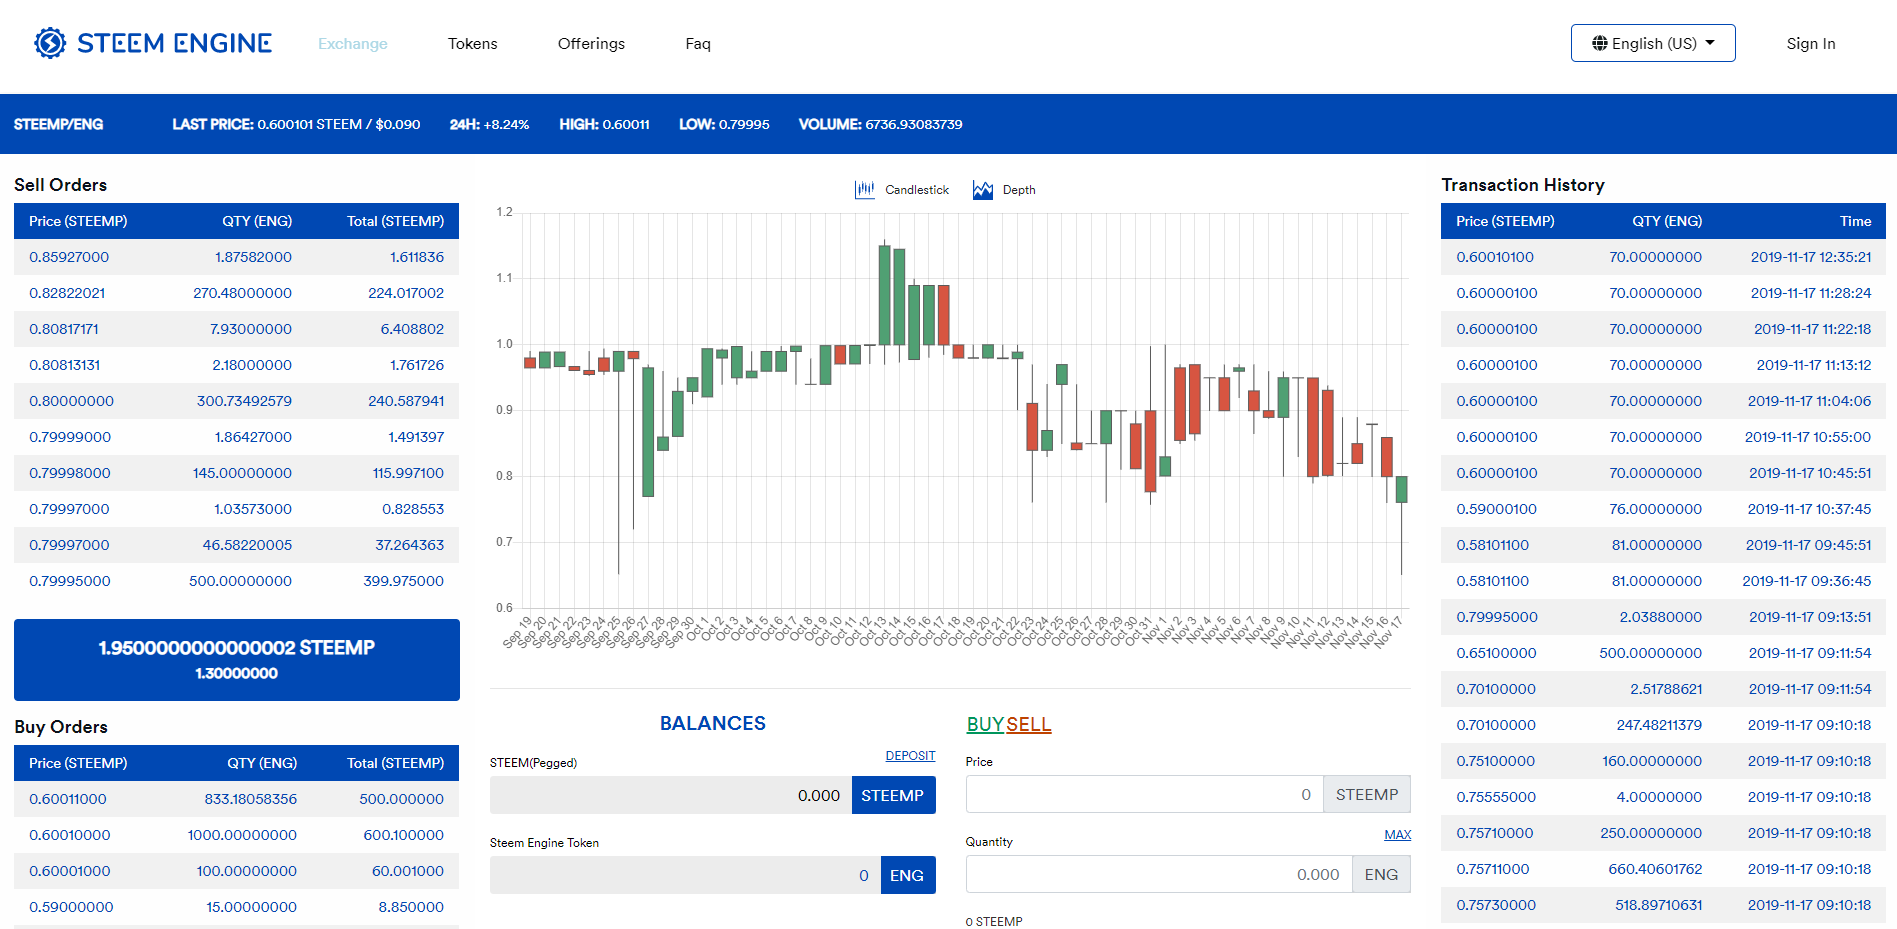Open the Offerings page
This screenshot has width=1897, height=929.
click(x=591, y=44)
